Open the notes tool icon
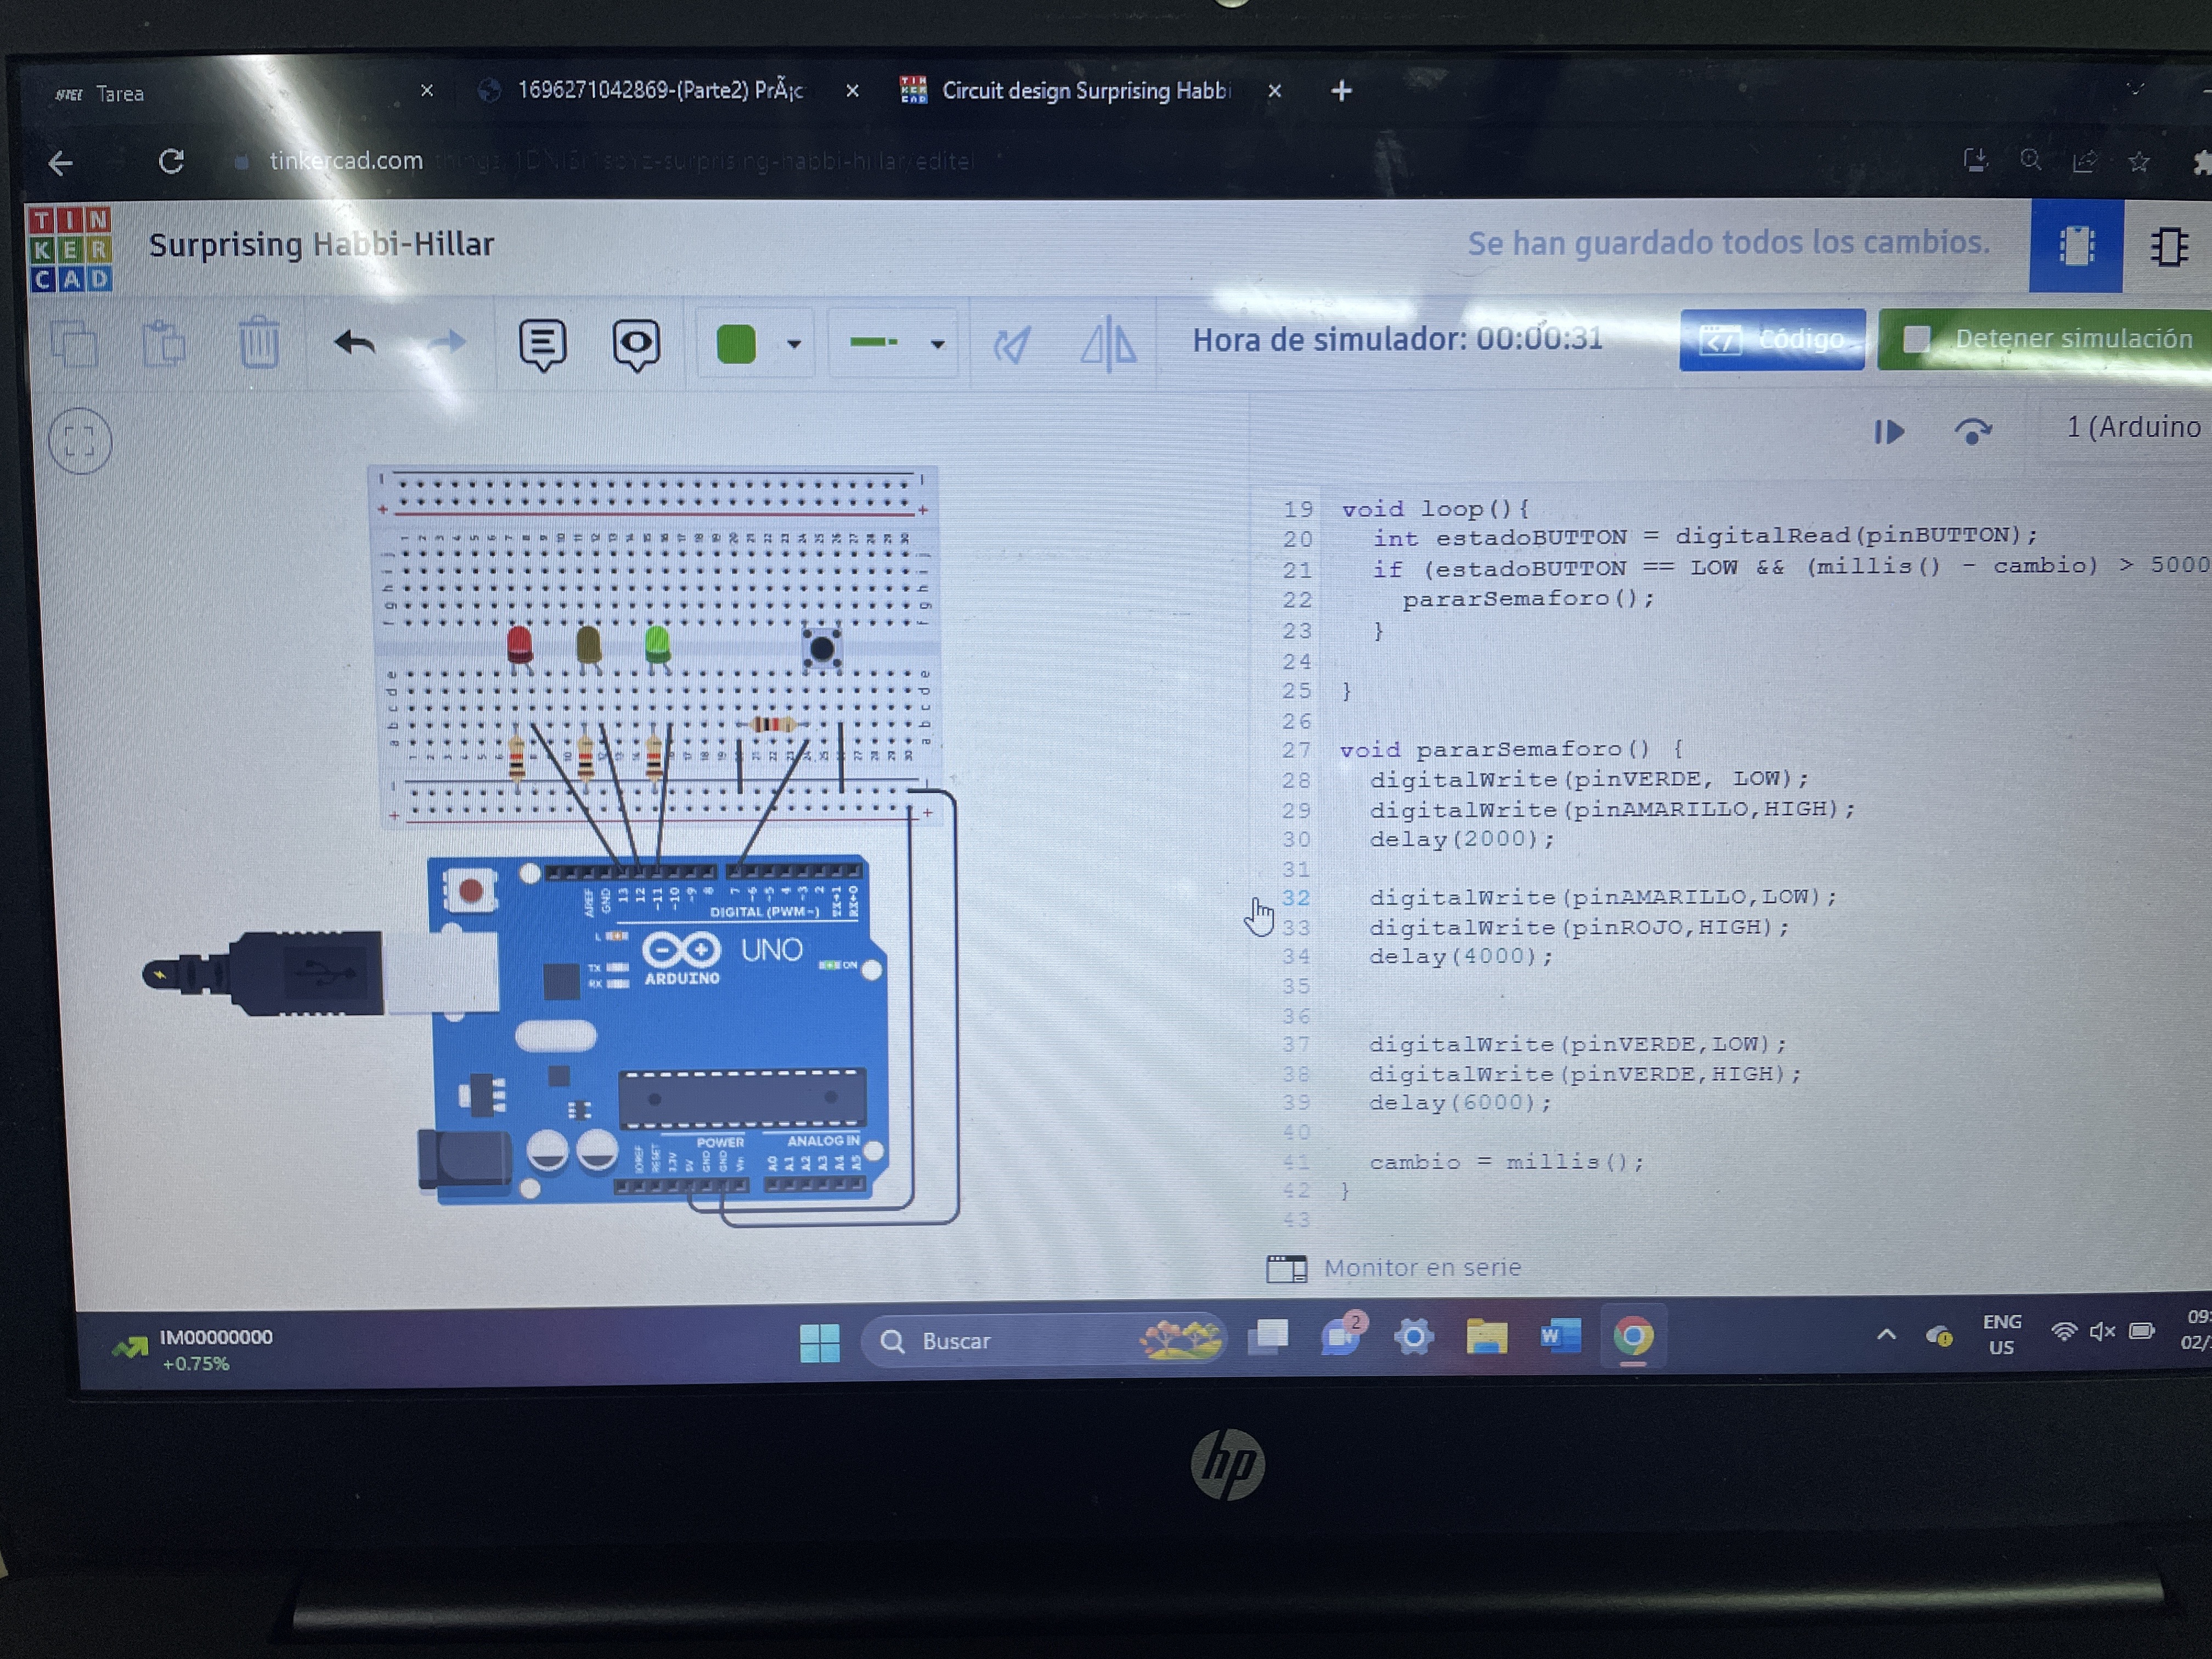This screenshot has width=2212, height=1659. (x=542, y=344)
